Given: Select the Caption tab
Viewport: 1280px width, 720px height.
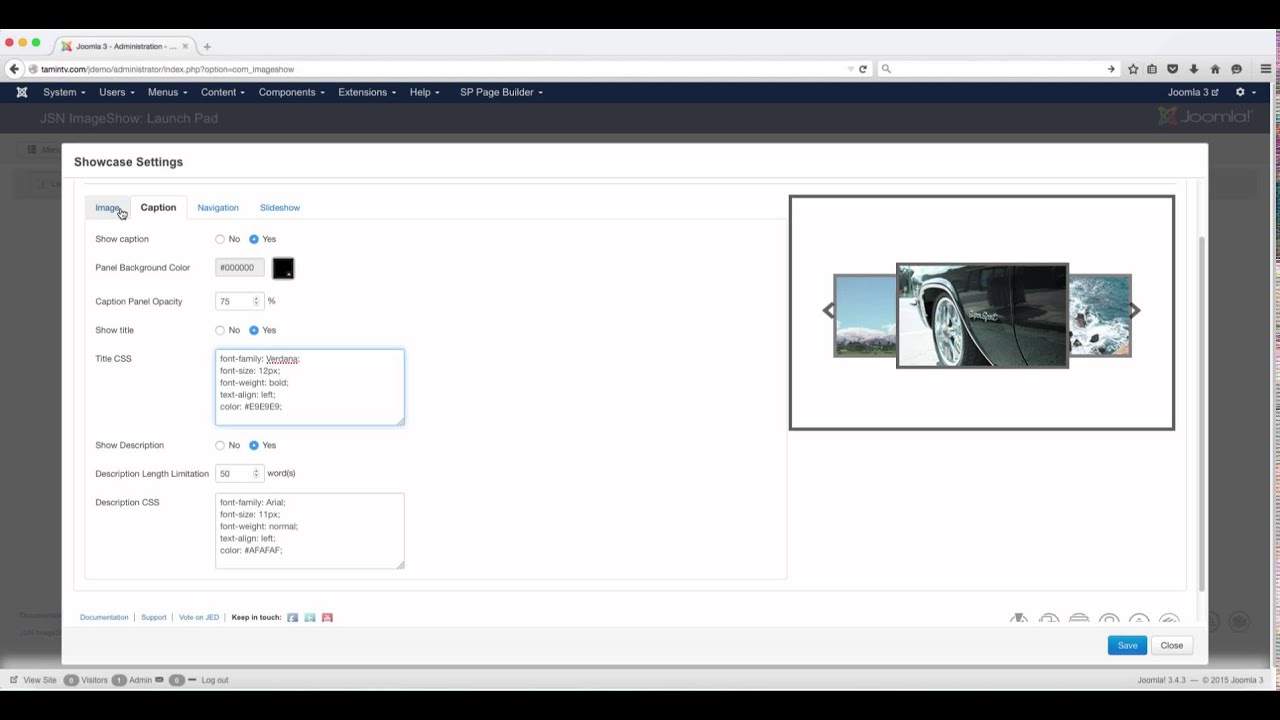Looking at the screenshot, I should (158, 208).
